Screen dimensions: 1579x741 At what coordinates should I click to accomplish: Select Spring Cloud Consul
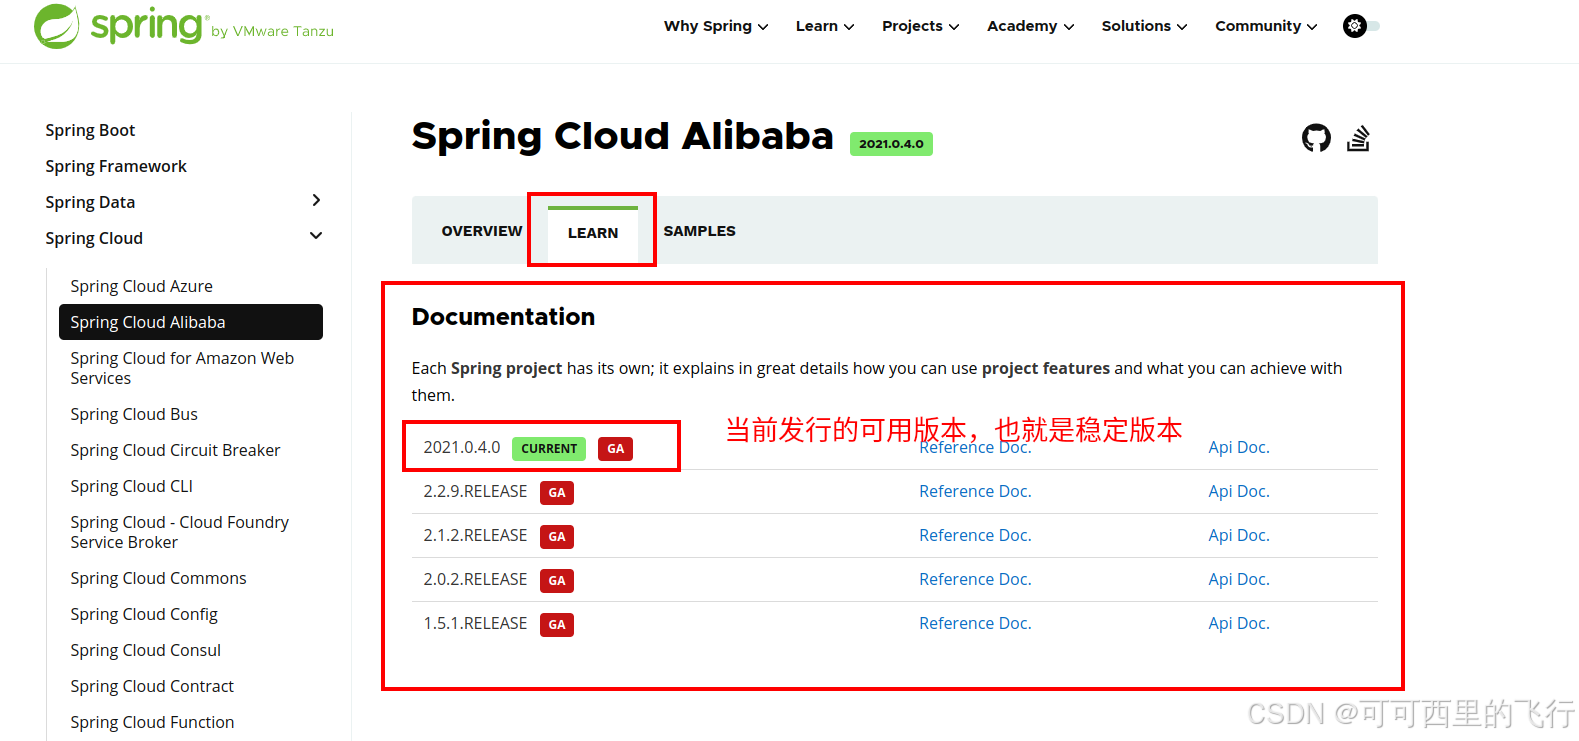[145, 650]
